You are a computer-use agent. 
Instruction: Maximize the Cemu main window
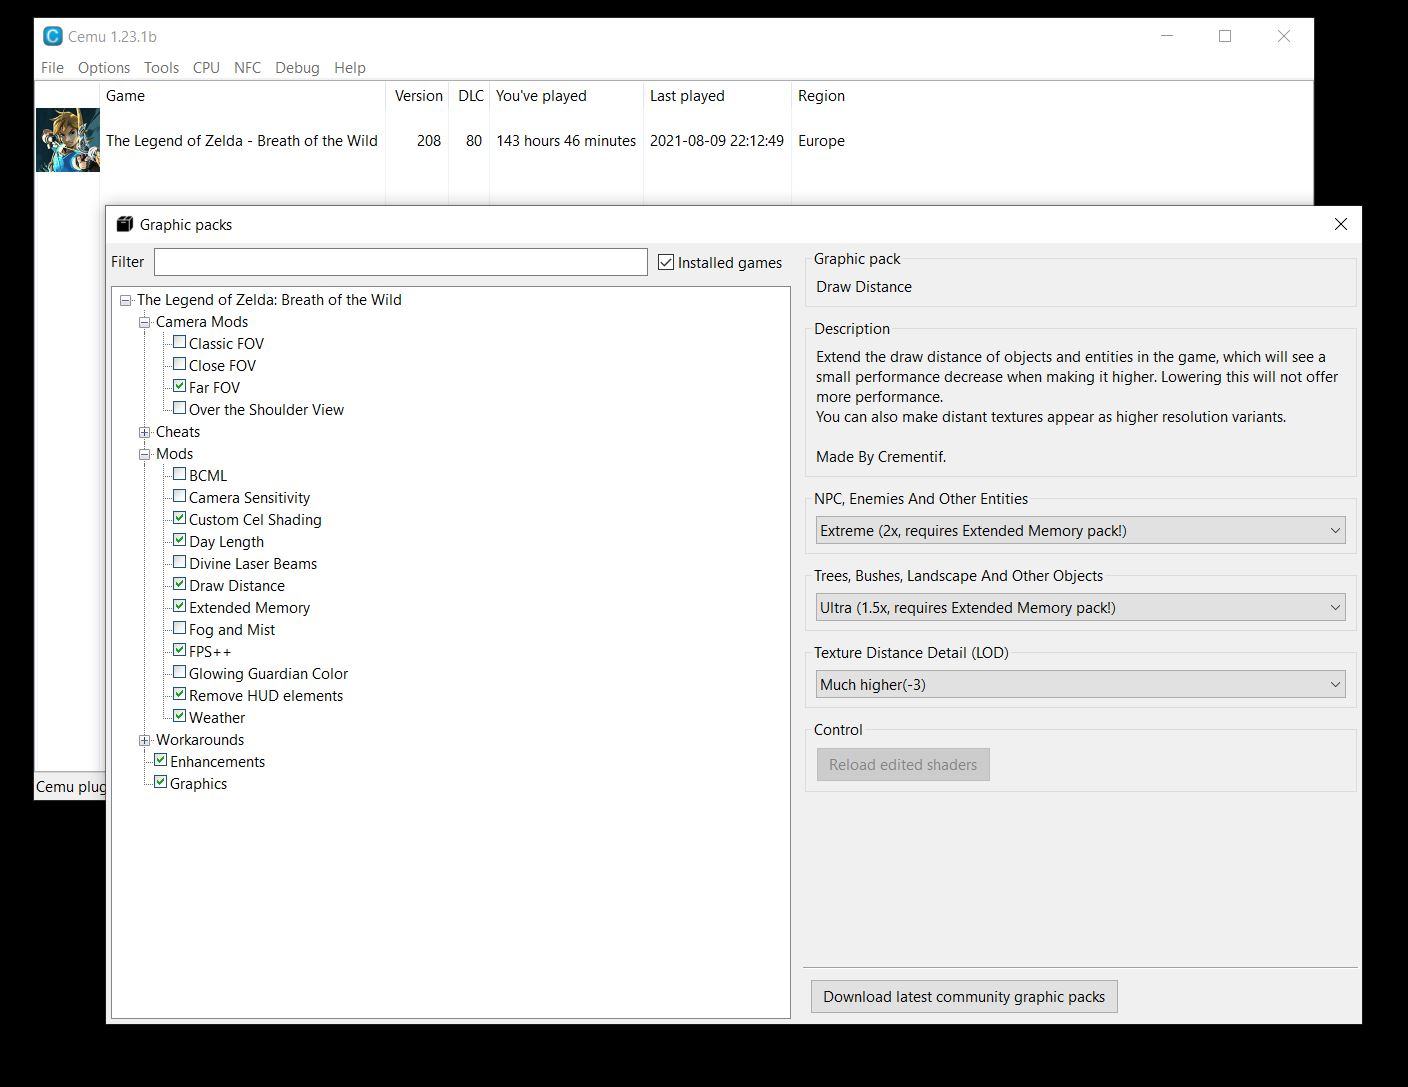point(1225,36)
